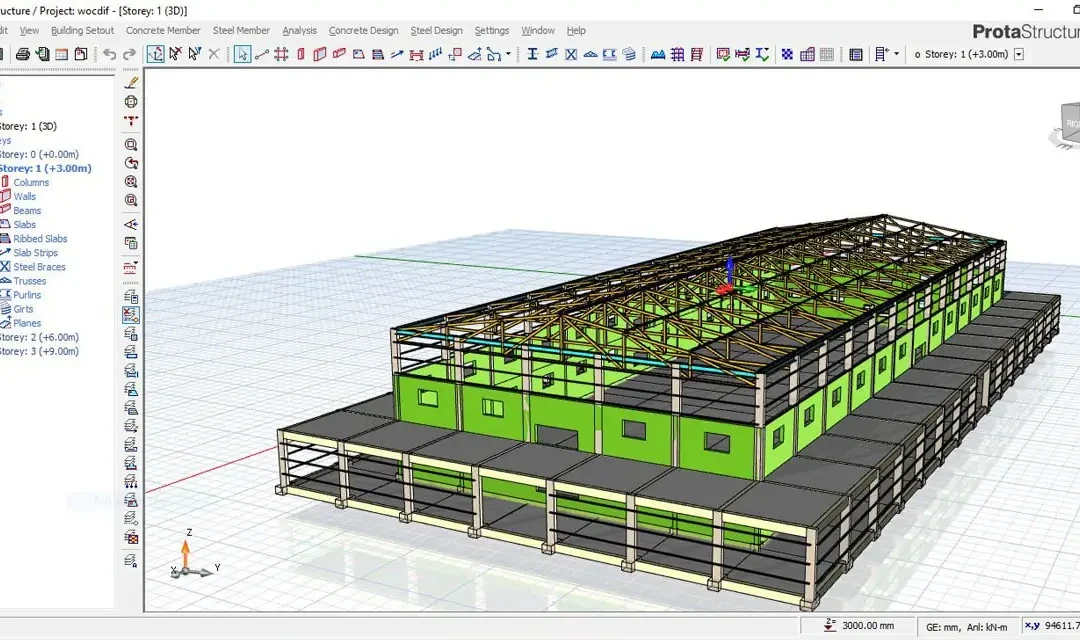Click the Redo arrow icon
Image resolution: width=1080 pixels, height=640 pixels.
click(x=129, y=54)
